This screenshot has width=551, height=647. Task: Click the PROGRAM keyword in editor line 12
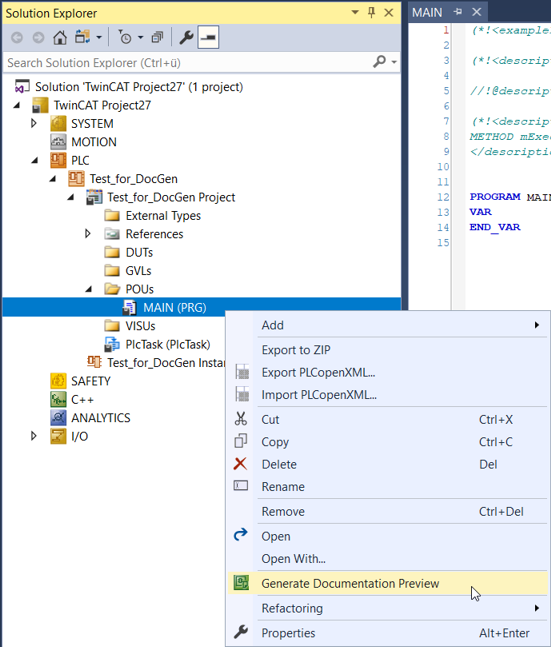495,196
